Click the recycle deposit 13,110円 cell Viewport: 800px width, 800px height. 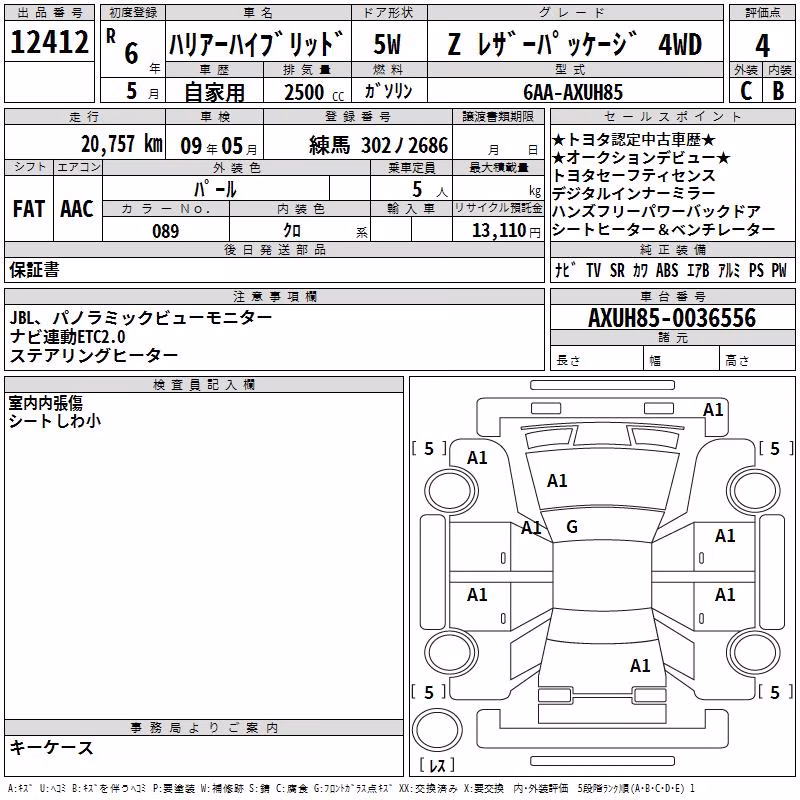[498, 231]
